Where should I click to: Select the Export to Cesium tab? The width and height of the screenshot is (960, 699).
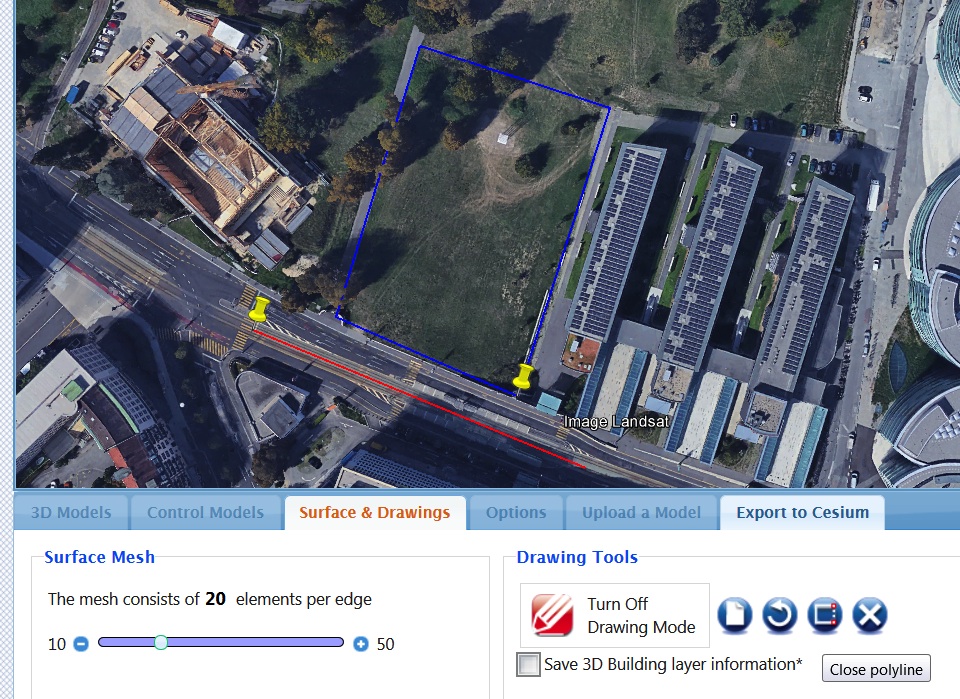(x=803, y=512)
